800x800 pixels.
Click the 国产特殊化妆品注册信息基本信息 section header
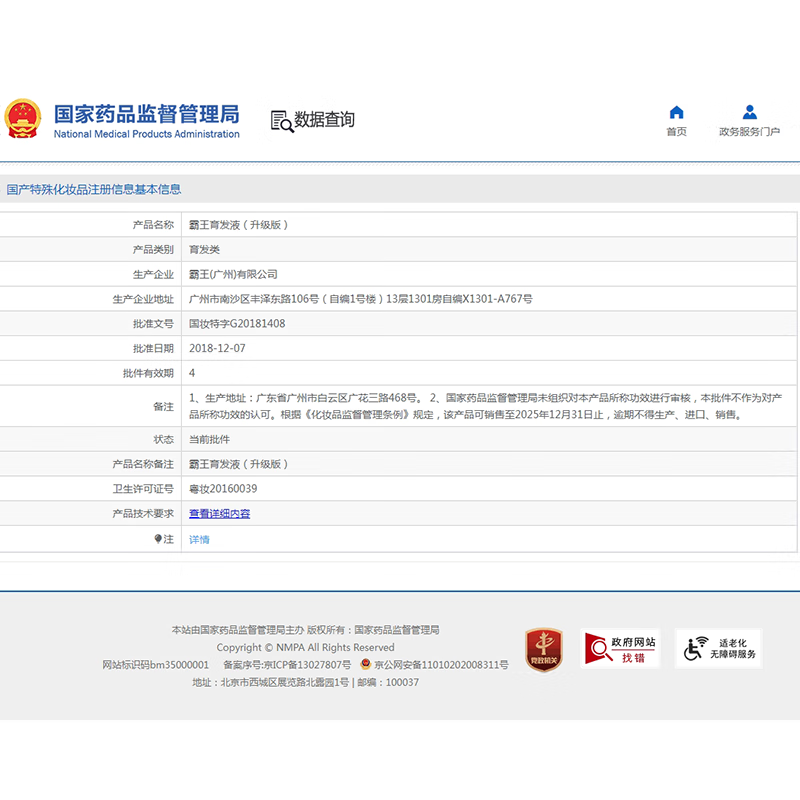(x=94, y=189)
